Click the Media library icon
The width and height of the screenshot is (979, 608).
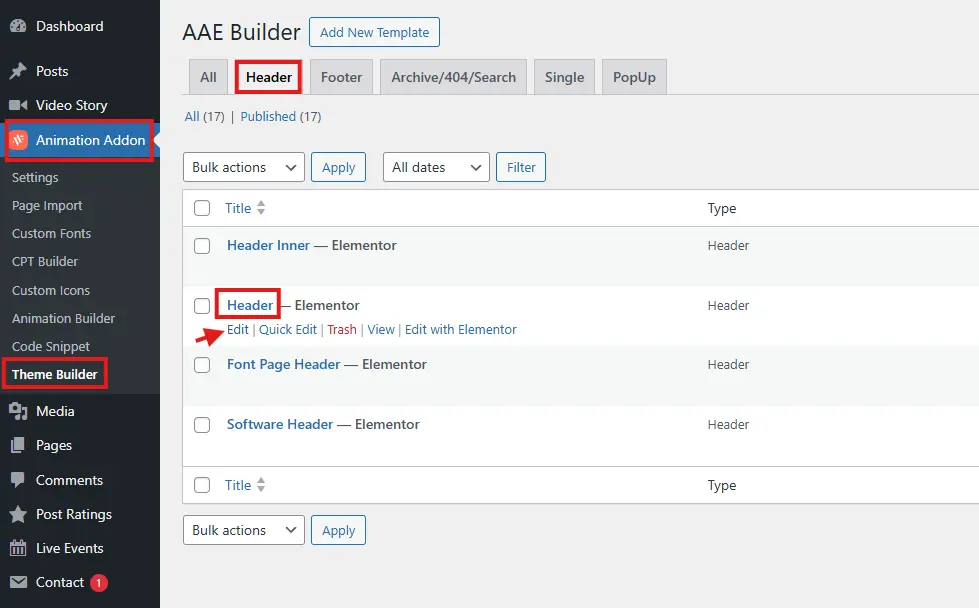click(18, 411)
